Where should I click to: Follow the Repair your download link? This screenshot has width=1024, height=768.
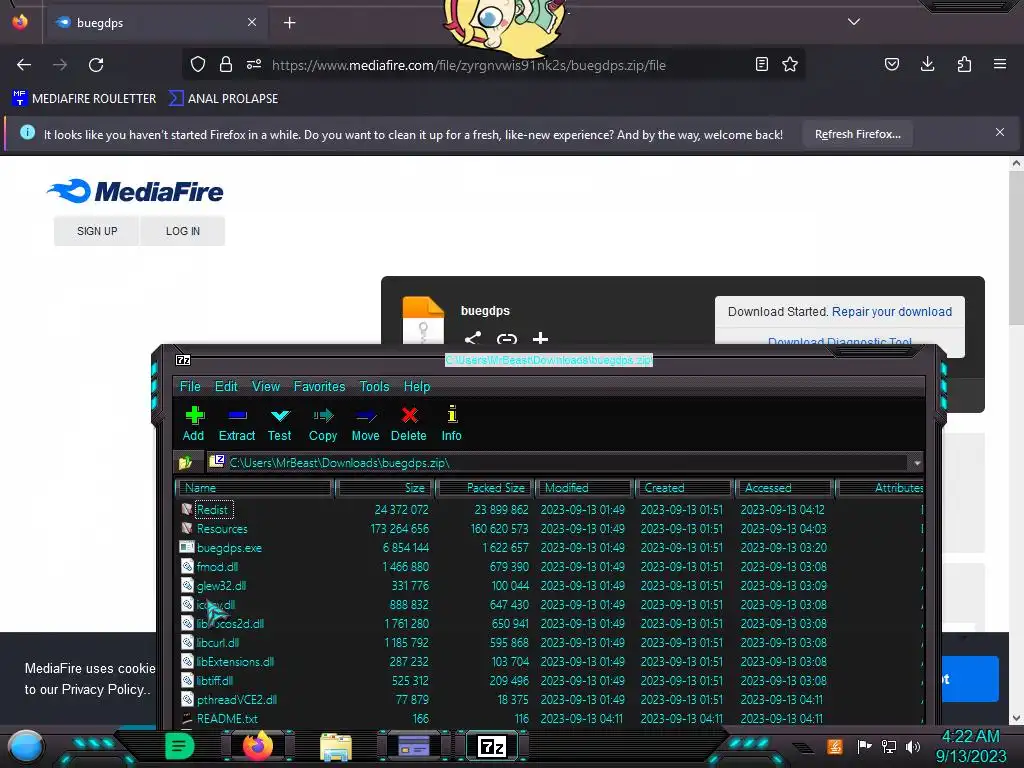tap(891, 312)
